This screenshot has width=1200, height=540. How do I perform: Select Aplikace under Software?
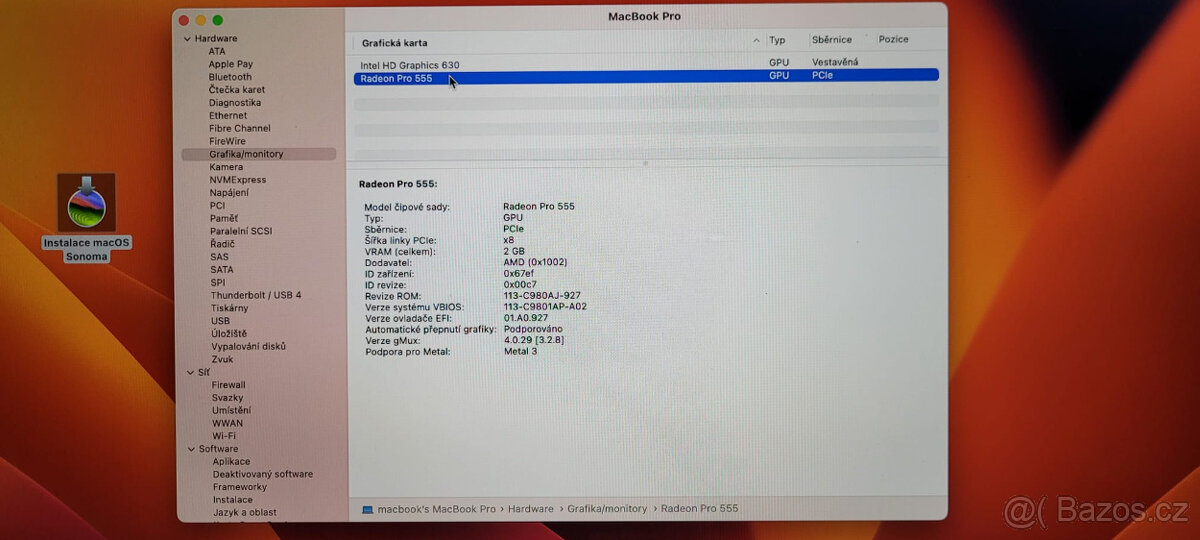coord(232,462)
